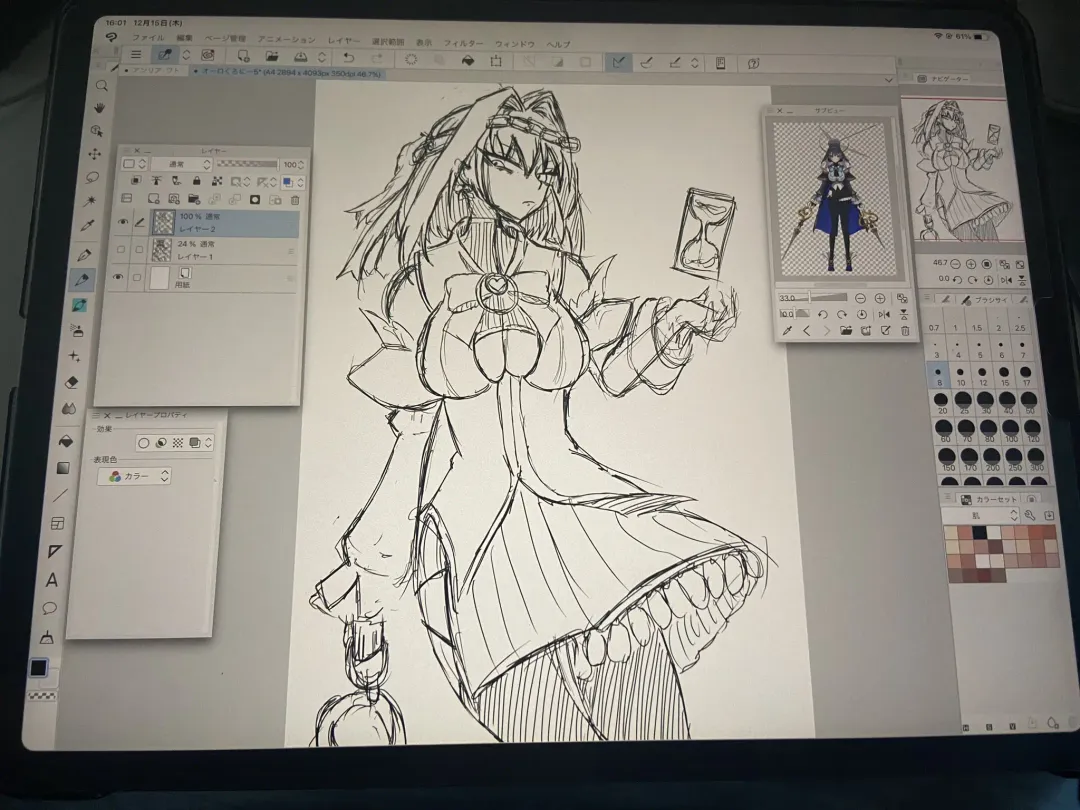Screen dimensions: 1080x810
Task: Pick the Text tool (A icon)
Action: tap(52, 580)
